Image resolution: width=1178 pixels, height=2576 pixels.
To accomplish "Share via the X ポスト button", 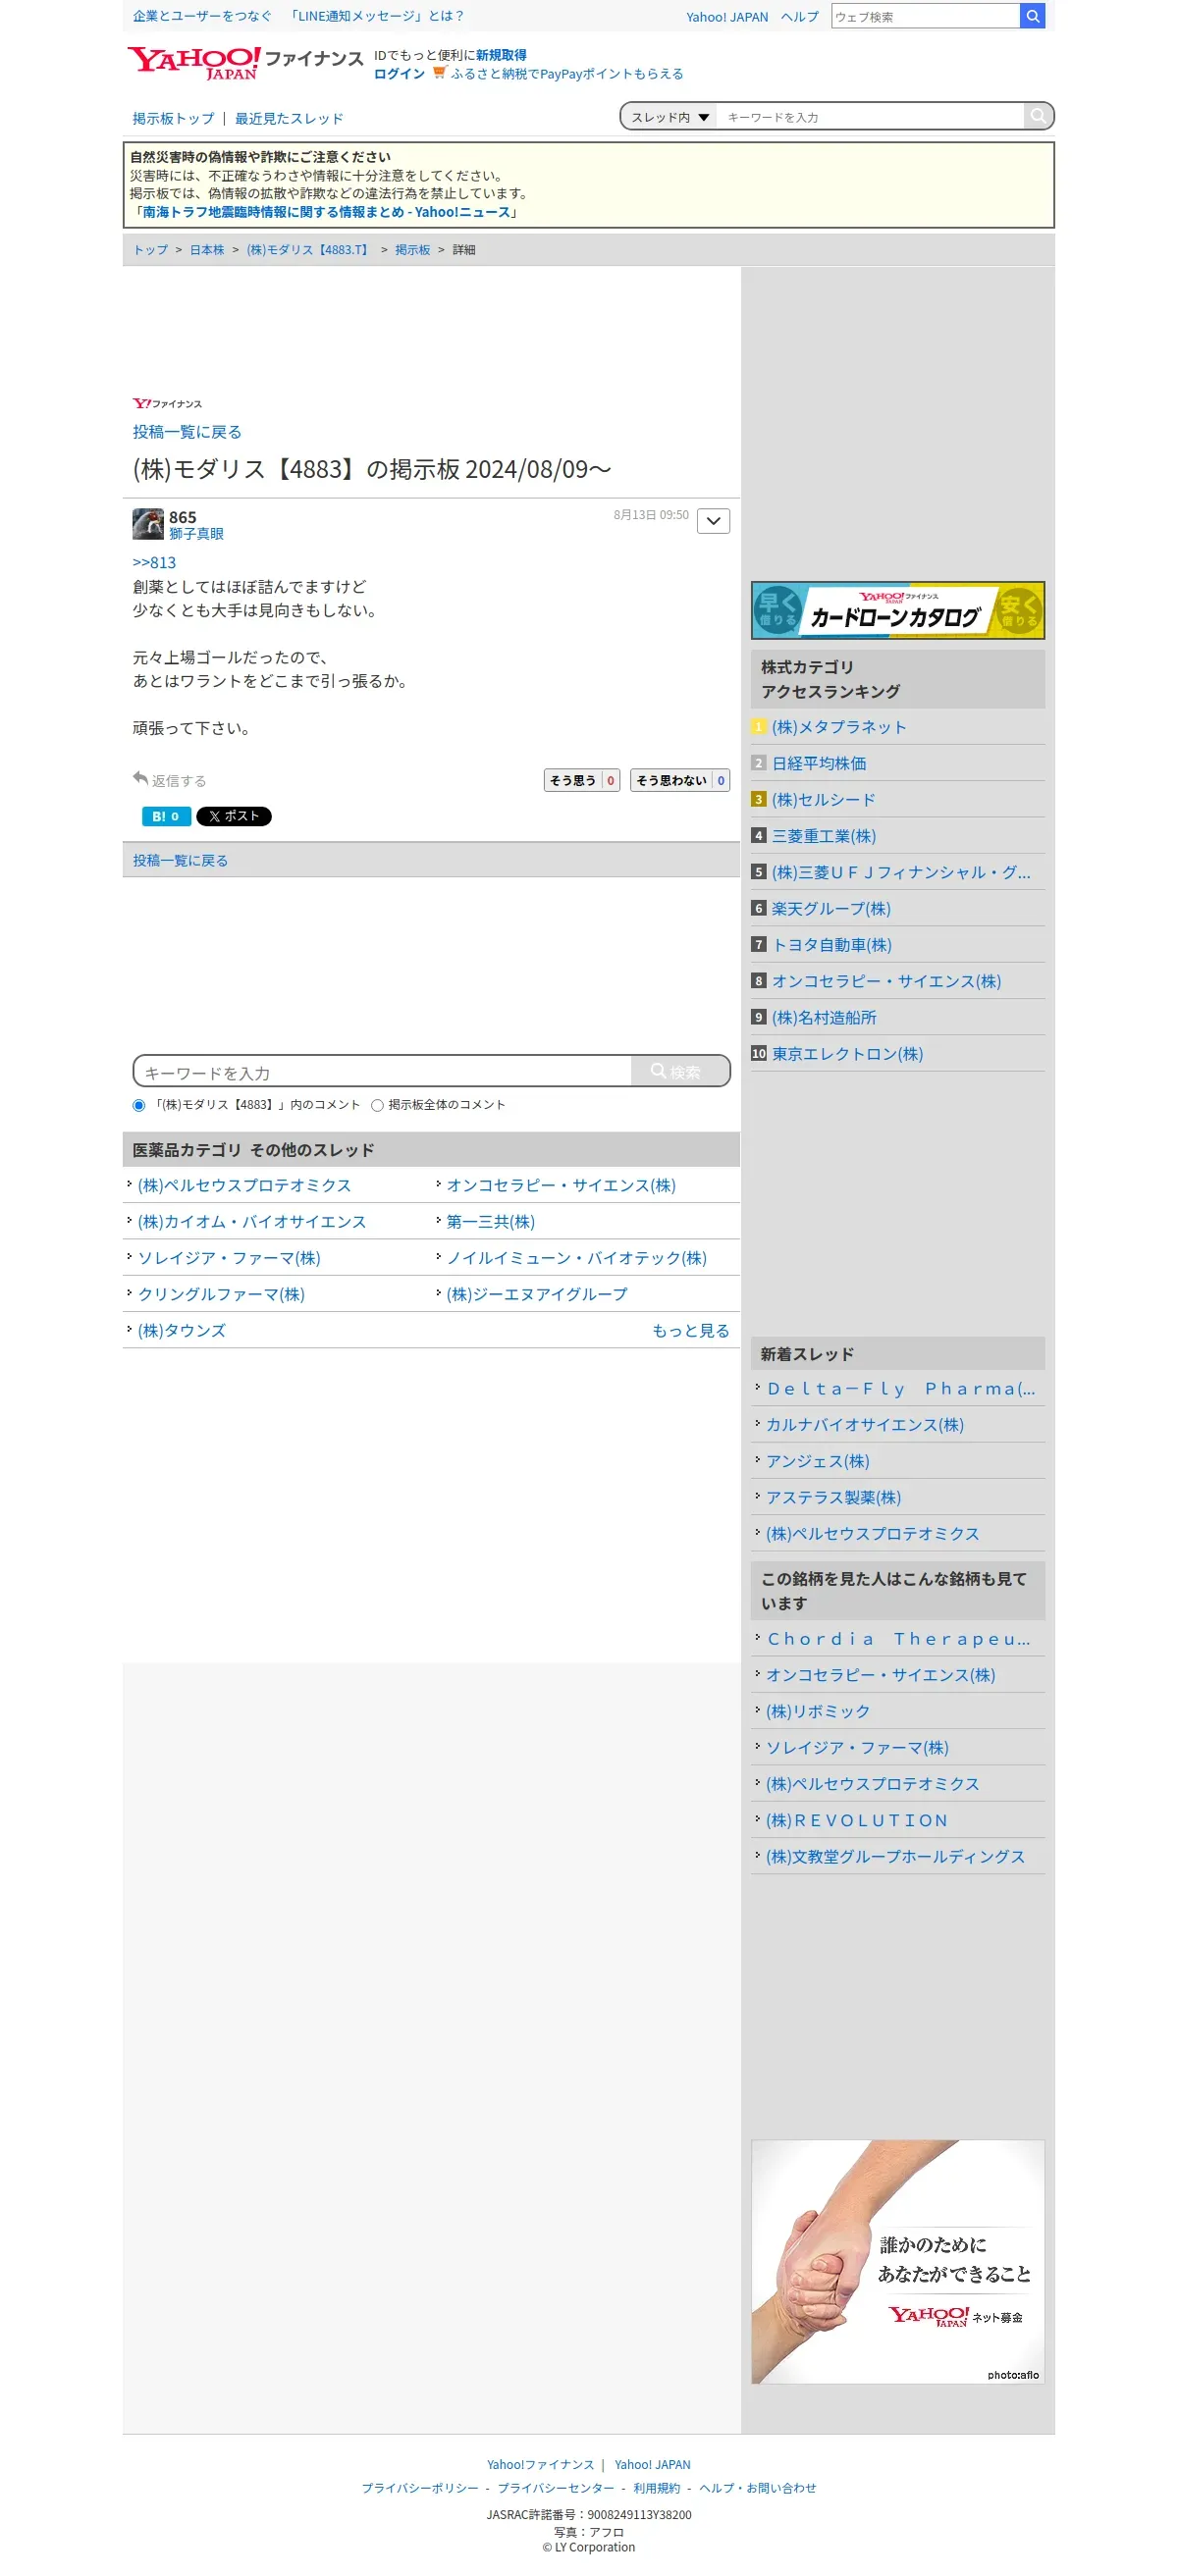I will coord(233,816).
